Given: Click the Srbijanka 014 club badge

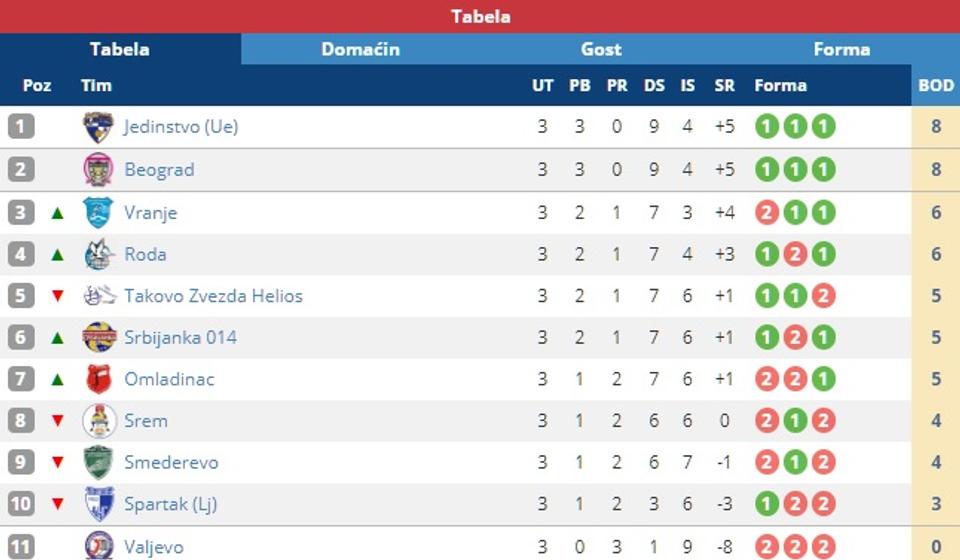Looking at the screenshot, I should pyautogui.click(x=98, y=337).
